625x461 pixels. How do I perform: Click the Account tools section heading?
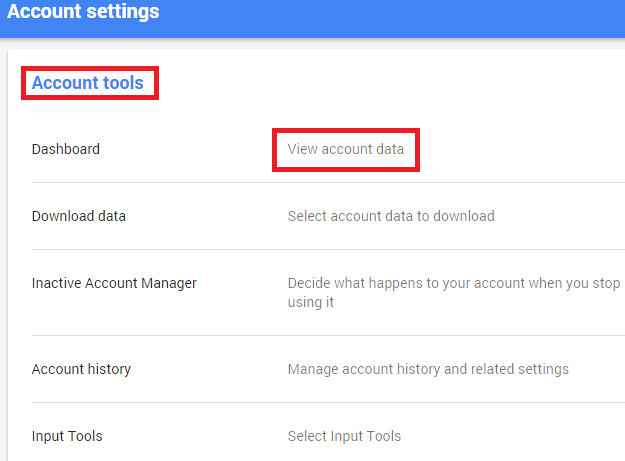click(88, 83)
